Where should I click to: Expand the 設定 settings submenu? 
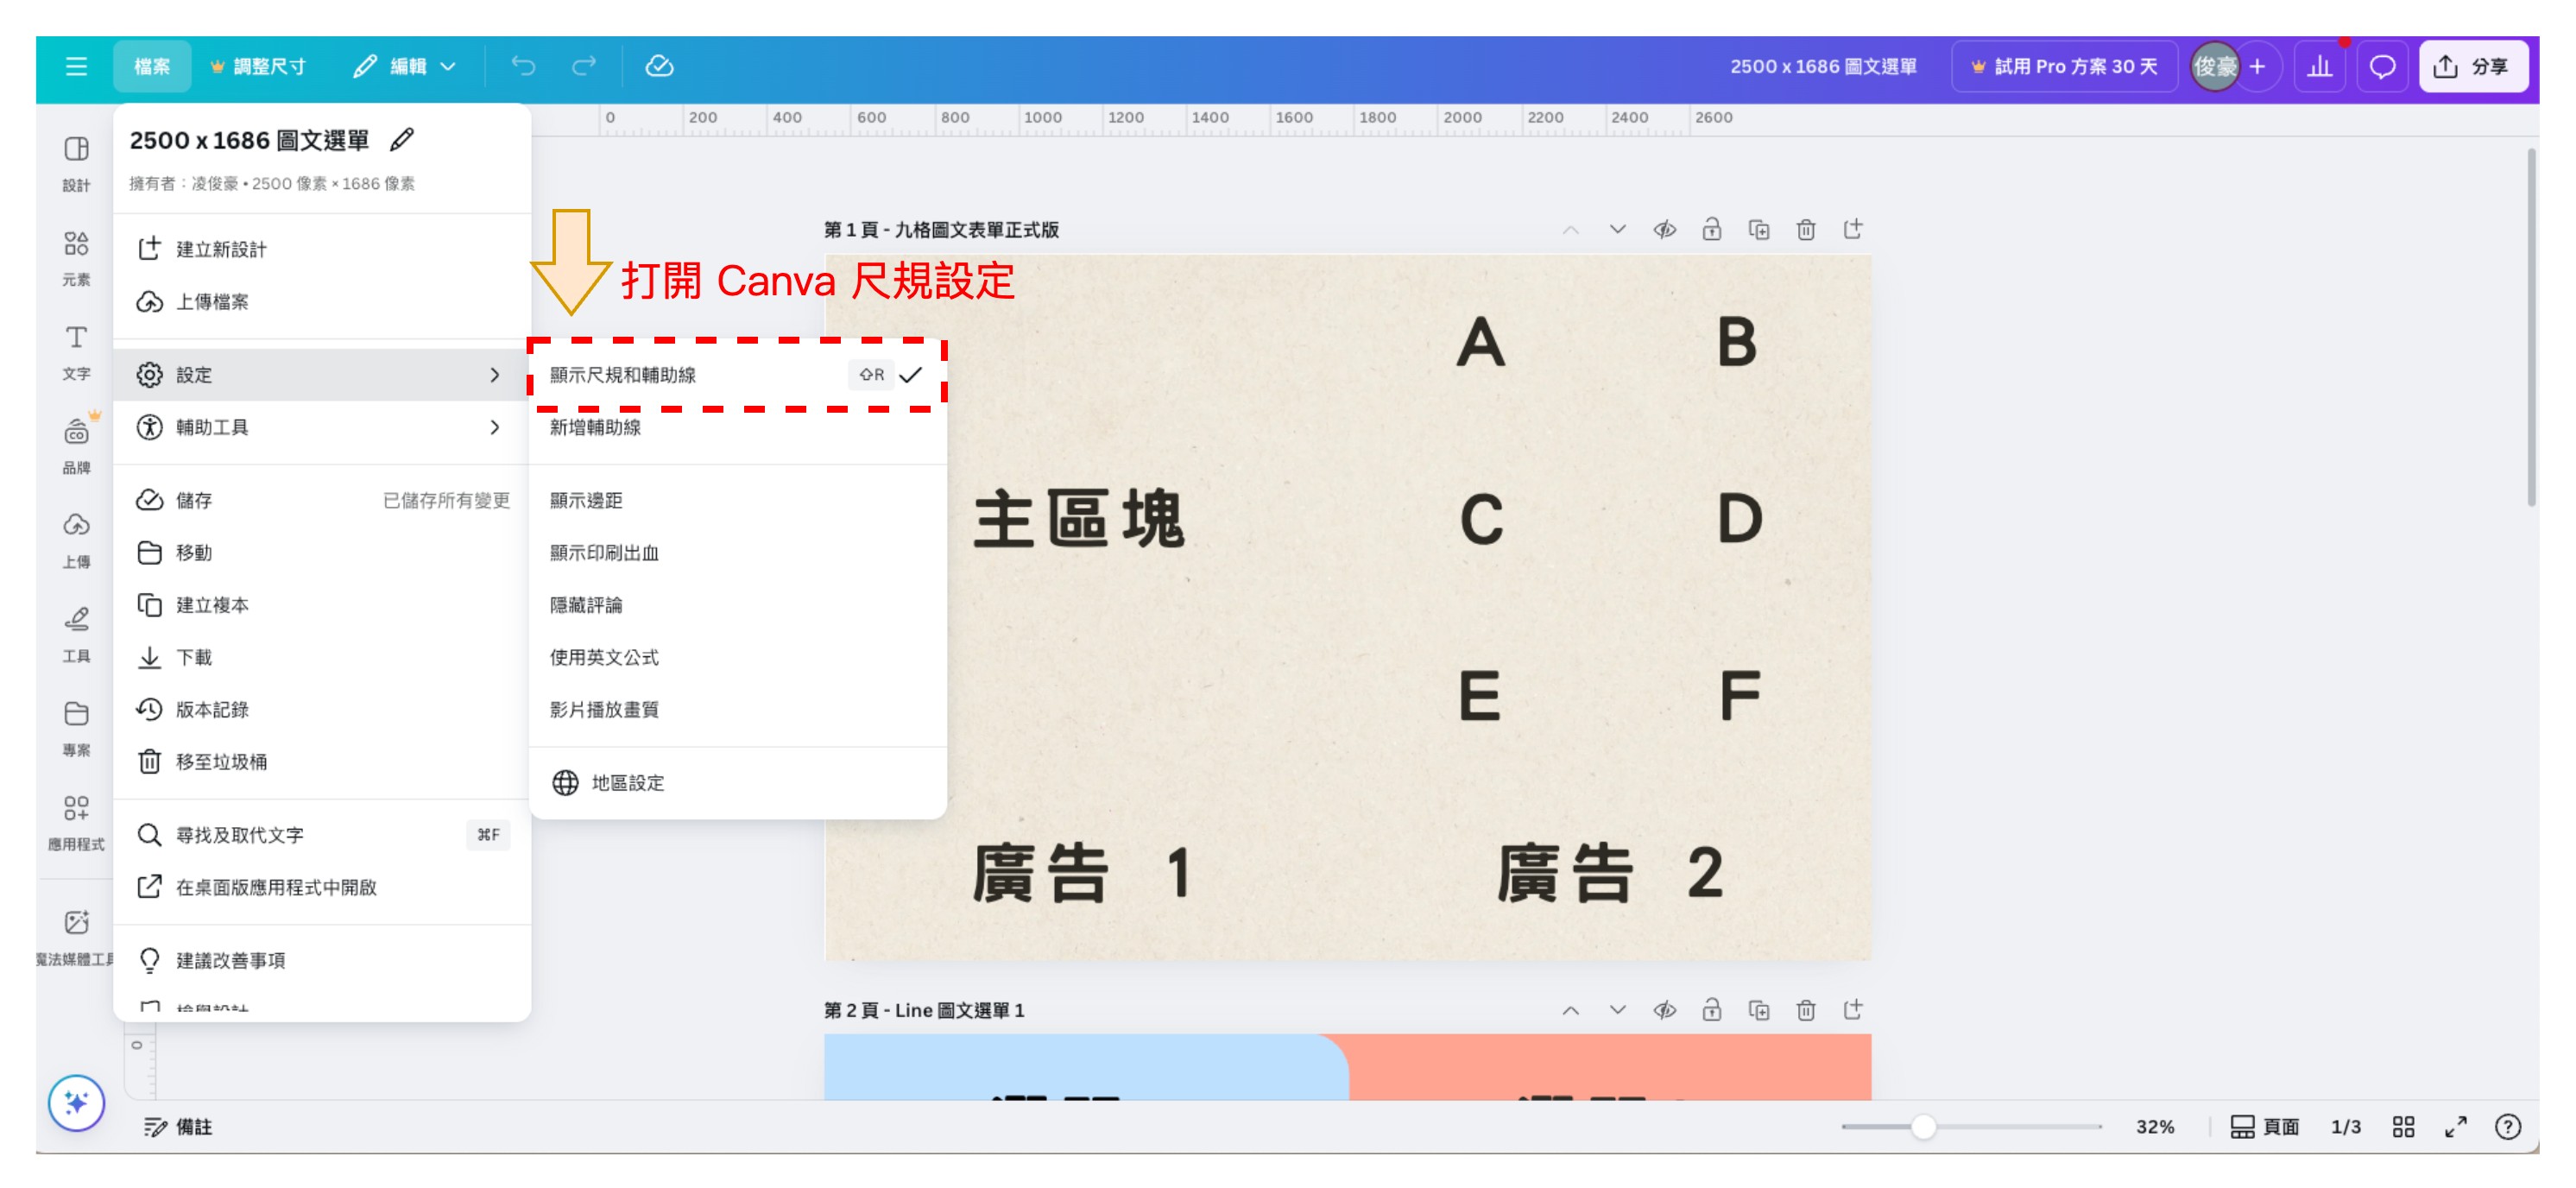[x=322, y=374]
